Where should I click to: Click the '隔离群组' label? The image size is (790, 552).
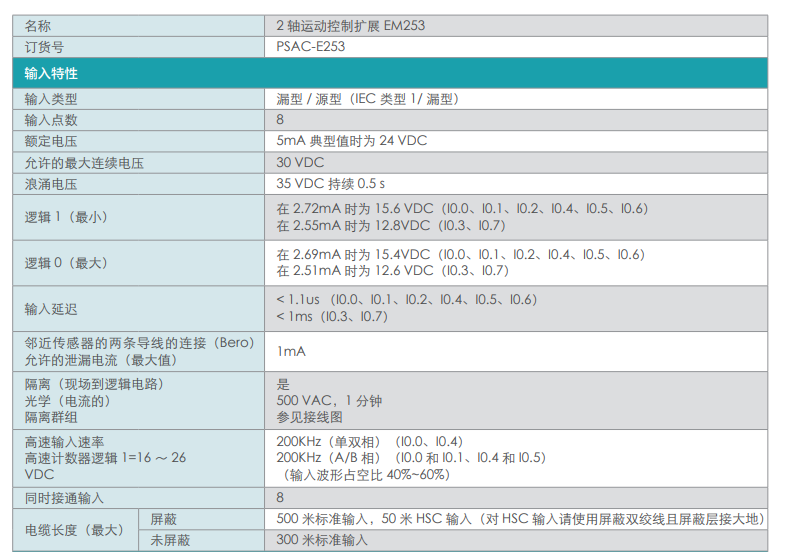pos(51,418)
